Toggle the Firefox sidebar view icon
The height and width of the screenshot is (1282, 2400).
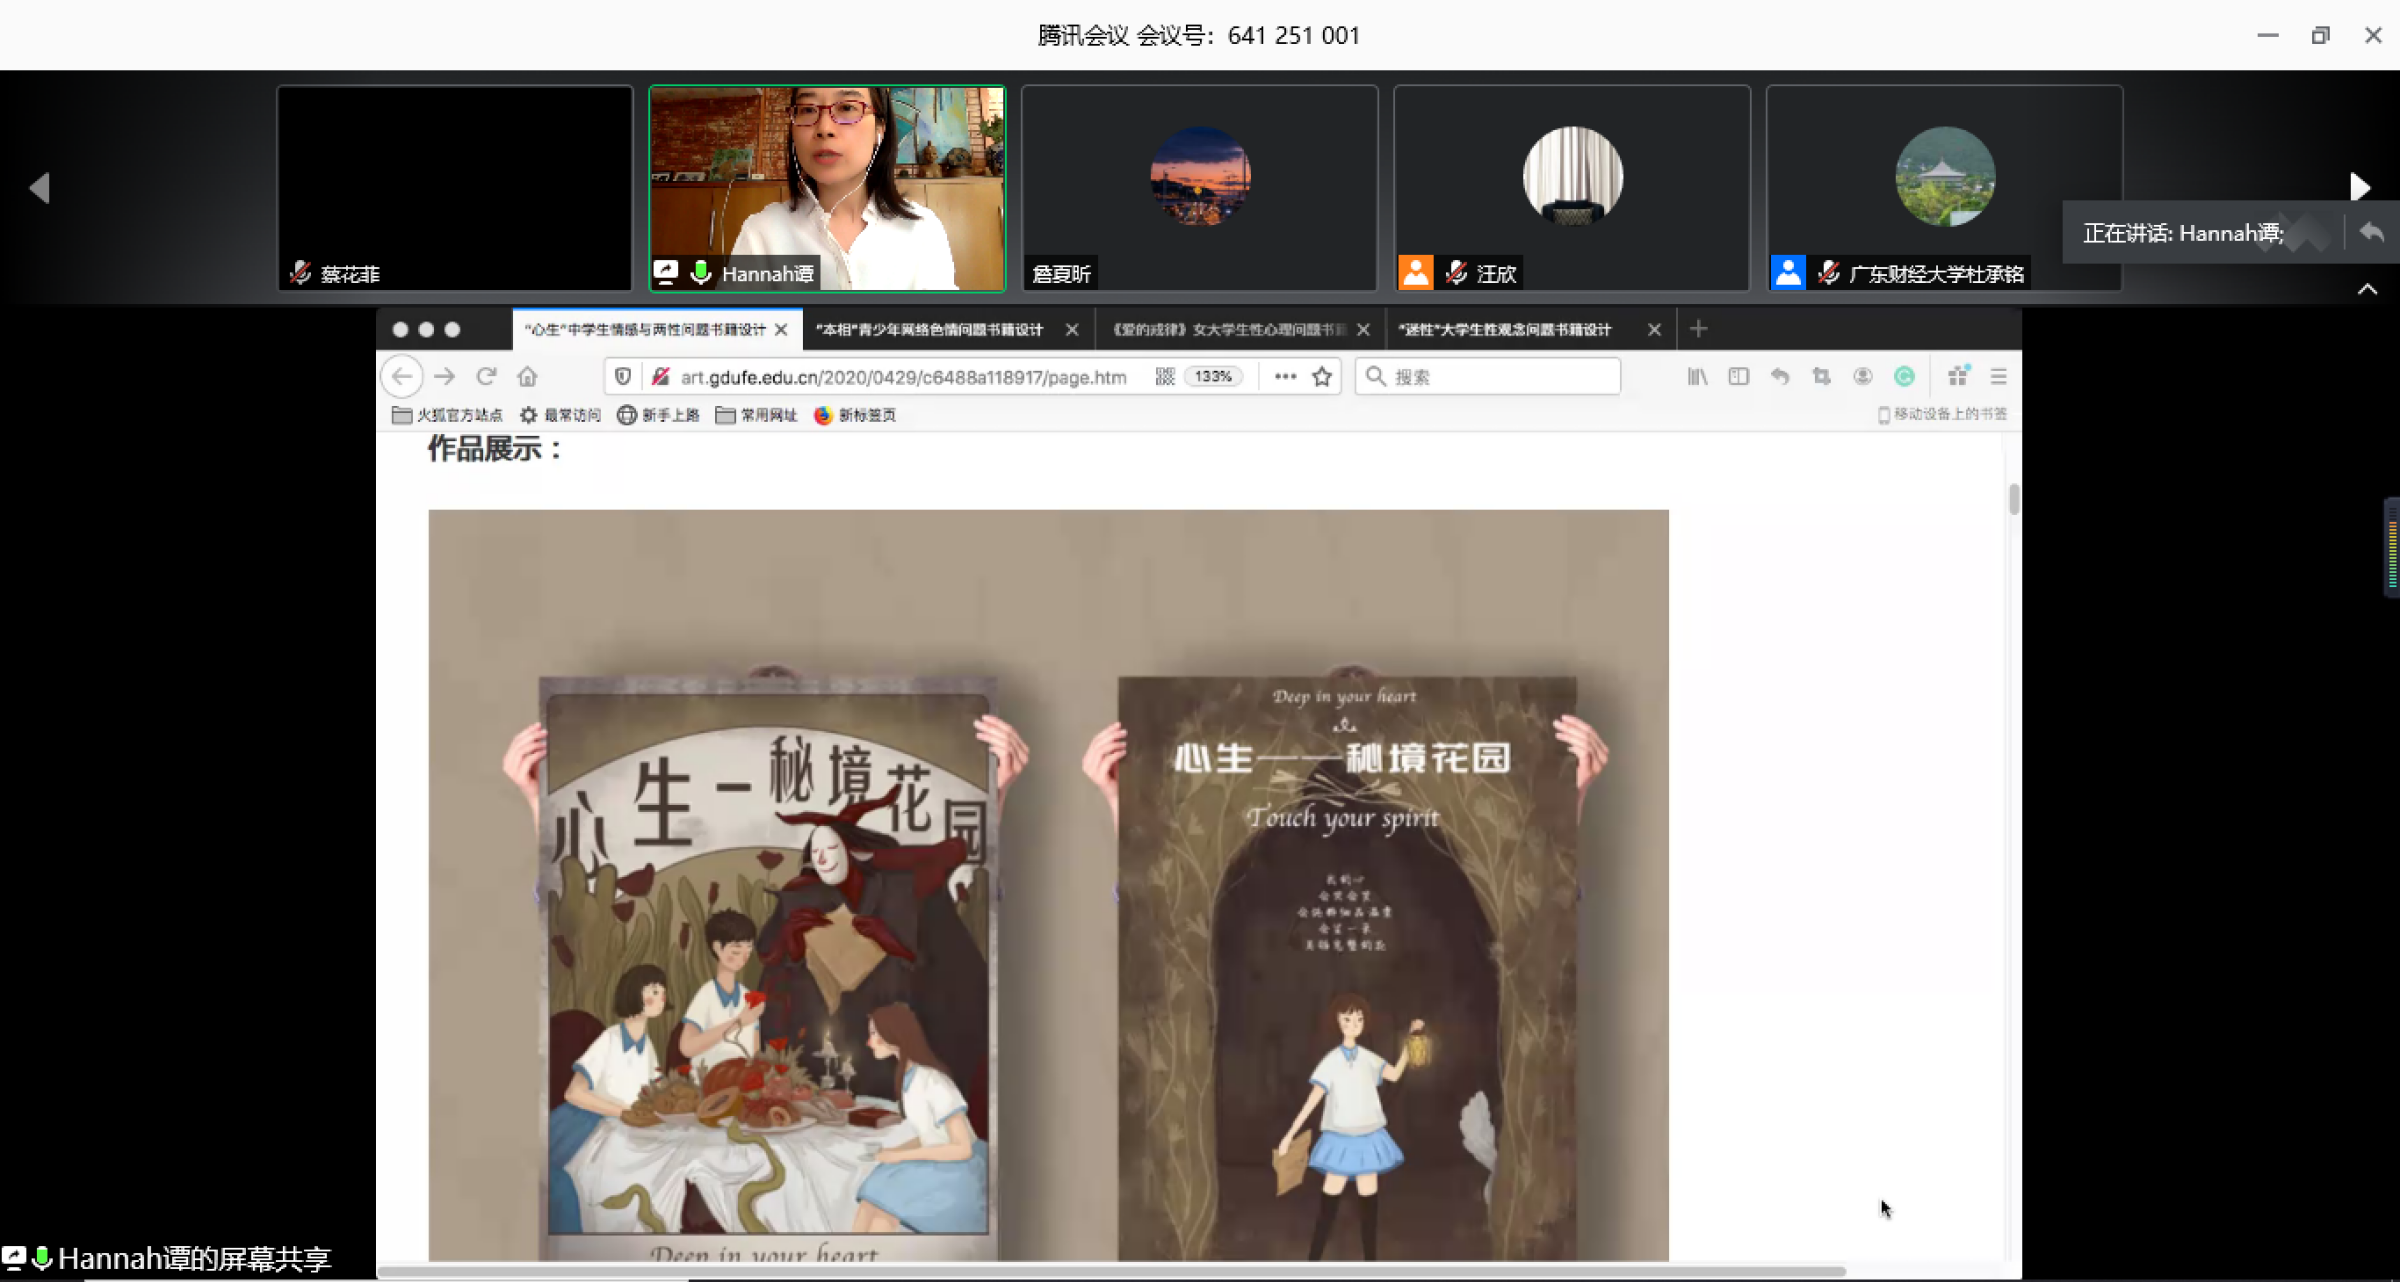pos(1738,376)
